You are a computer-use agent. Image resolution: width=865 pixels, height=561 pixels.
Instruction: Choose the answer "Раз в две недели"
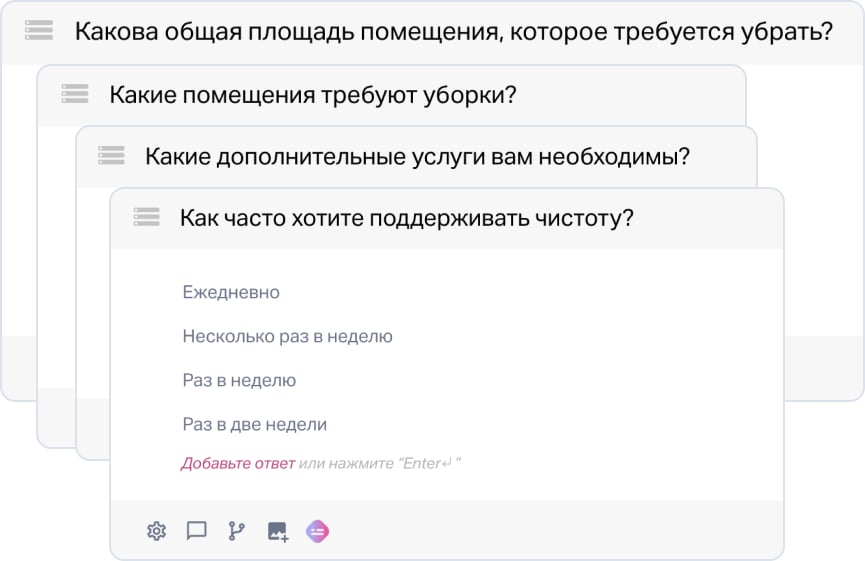[x=255, y=425]
